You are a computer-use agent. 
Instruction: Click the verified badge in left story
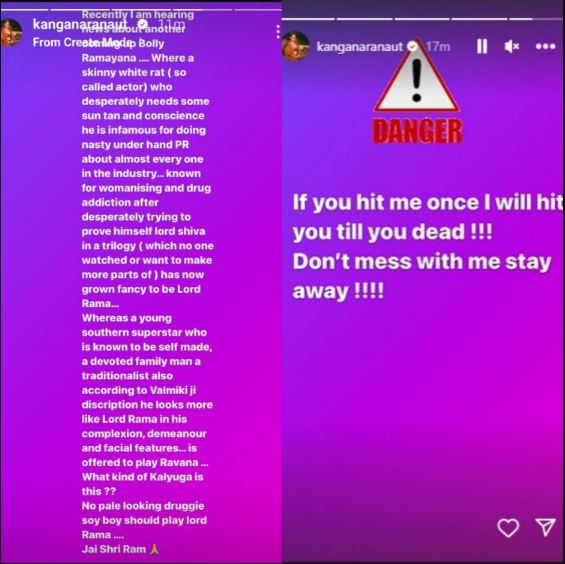[143, 24]
